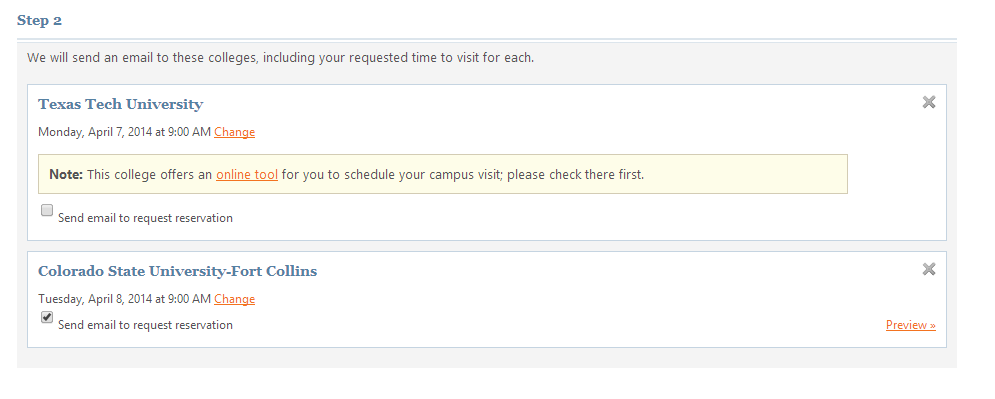
Task: Click Colorado State's 'Send email to request reservation' label
Action: 145,325
